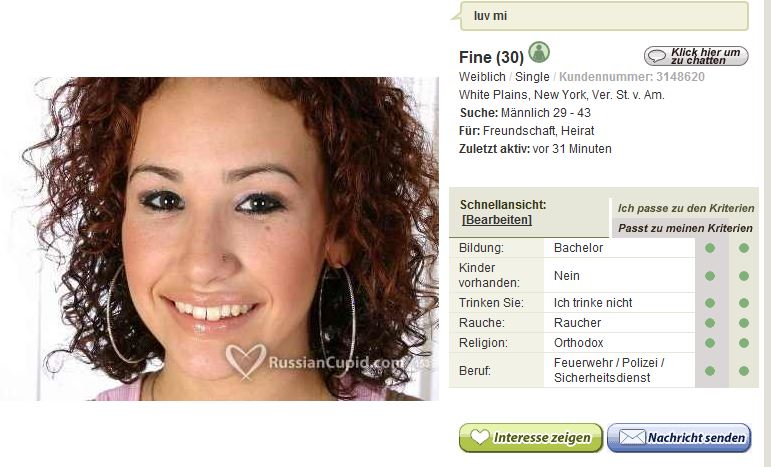Image resolution: width=771 pixels, height=467 pixels.
Task: Click the second green dot in Rauche row
Action: point(744,323)
